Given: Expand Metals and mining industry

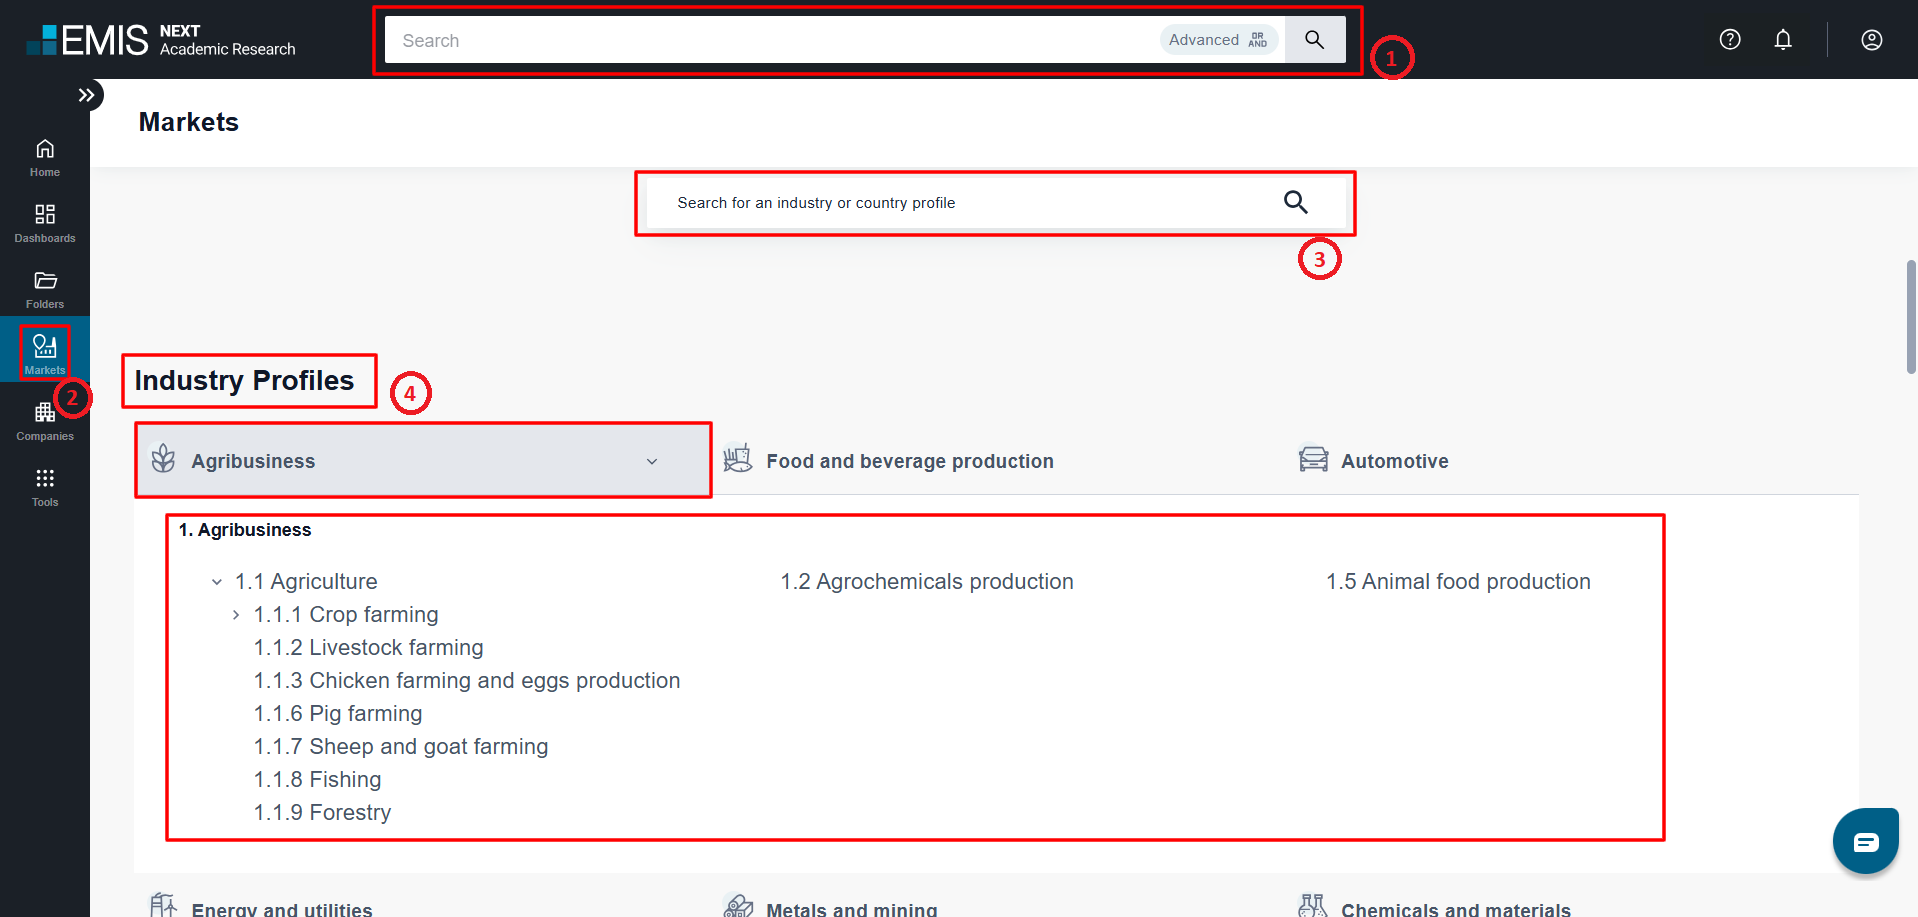Looking at the screenshot, I should 852,909.
